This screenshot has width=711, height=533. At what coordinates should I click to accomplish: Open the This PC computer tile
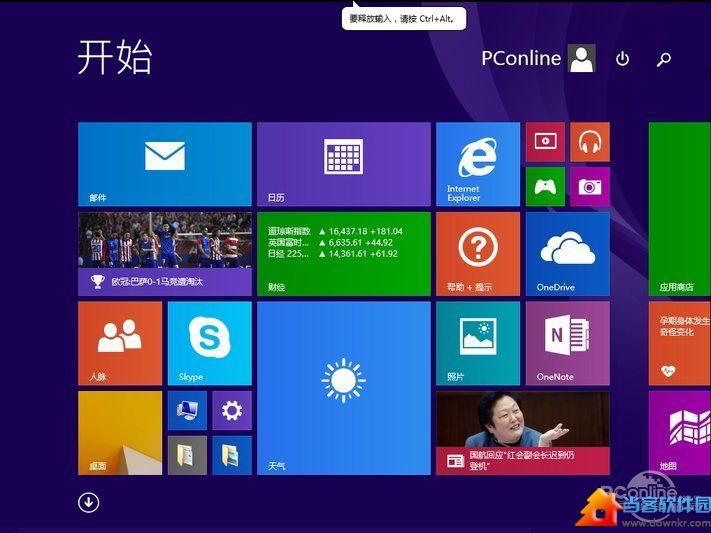[x=187, y=411]
